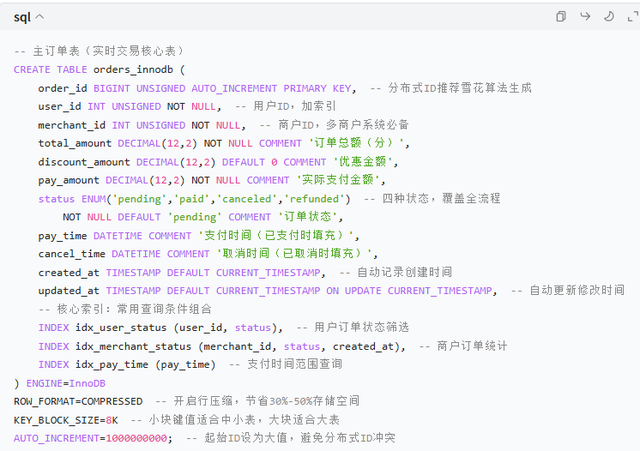The image size is (640, 451).
Task: Click the comment '主订单表（实时交易核心表）'
Action: click(109, 51)
